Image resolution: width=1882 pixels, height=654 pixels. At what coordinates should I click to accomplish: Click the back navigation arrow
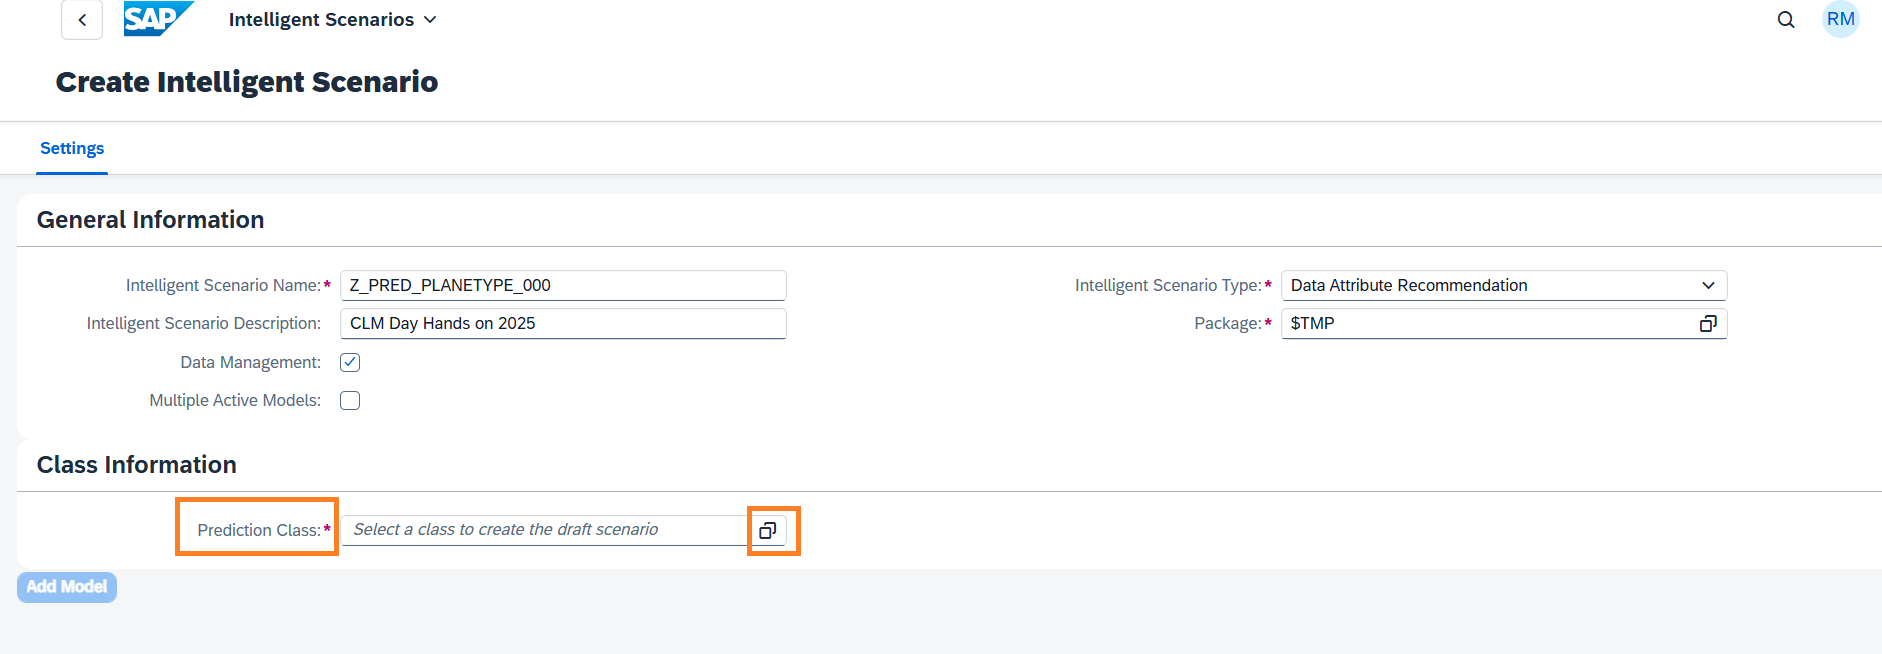82,20
